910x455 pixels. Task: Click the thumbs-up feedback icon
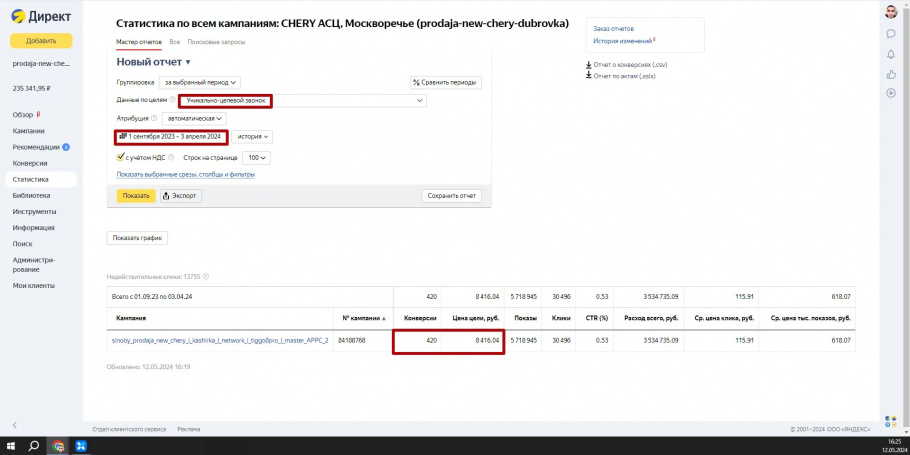890,74
